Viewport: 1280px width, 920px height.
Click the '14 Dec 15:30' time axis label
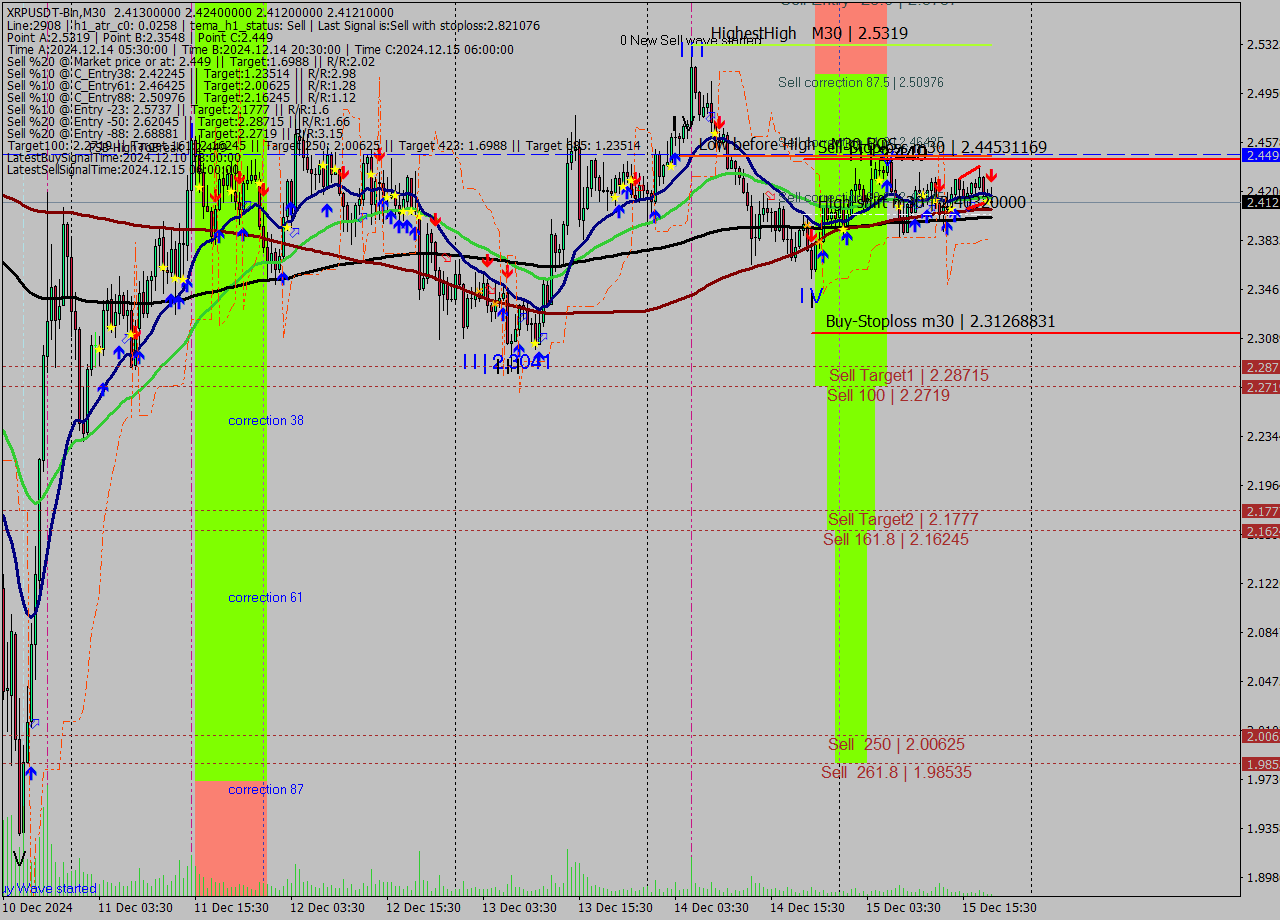807,908
